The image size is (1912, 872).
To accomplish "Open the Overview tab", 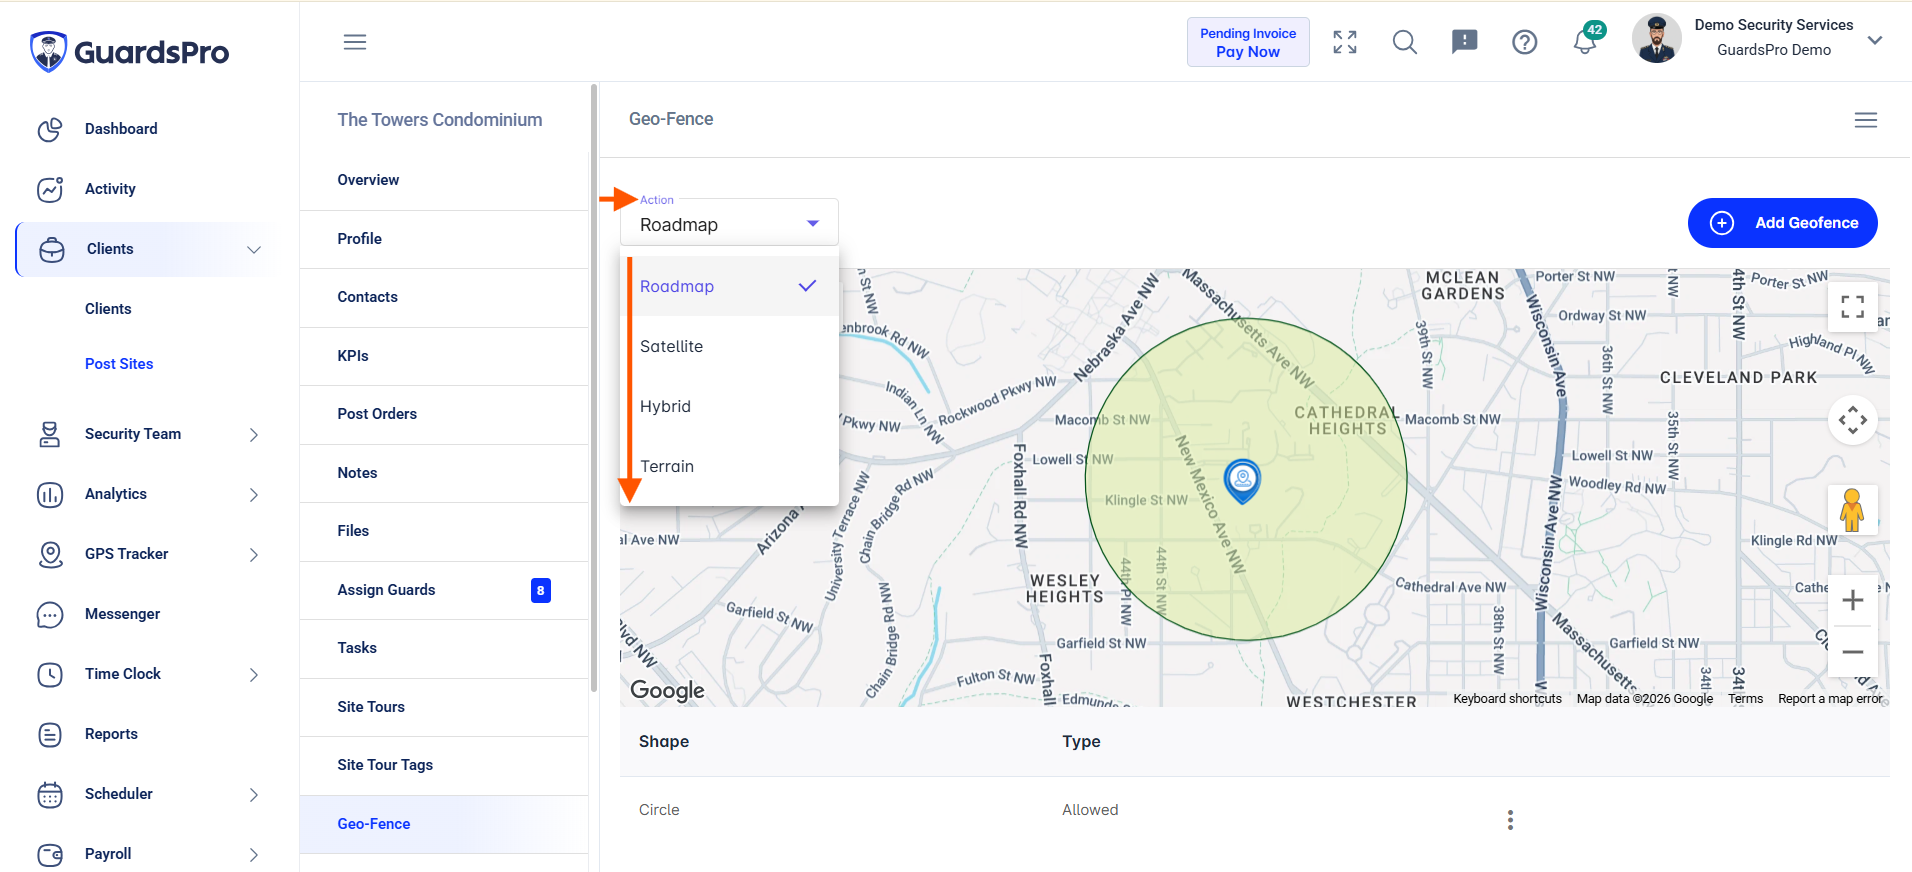I will [444, 180].
